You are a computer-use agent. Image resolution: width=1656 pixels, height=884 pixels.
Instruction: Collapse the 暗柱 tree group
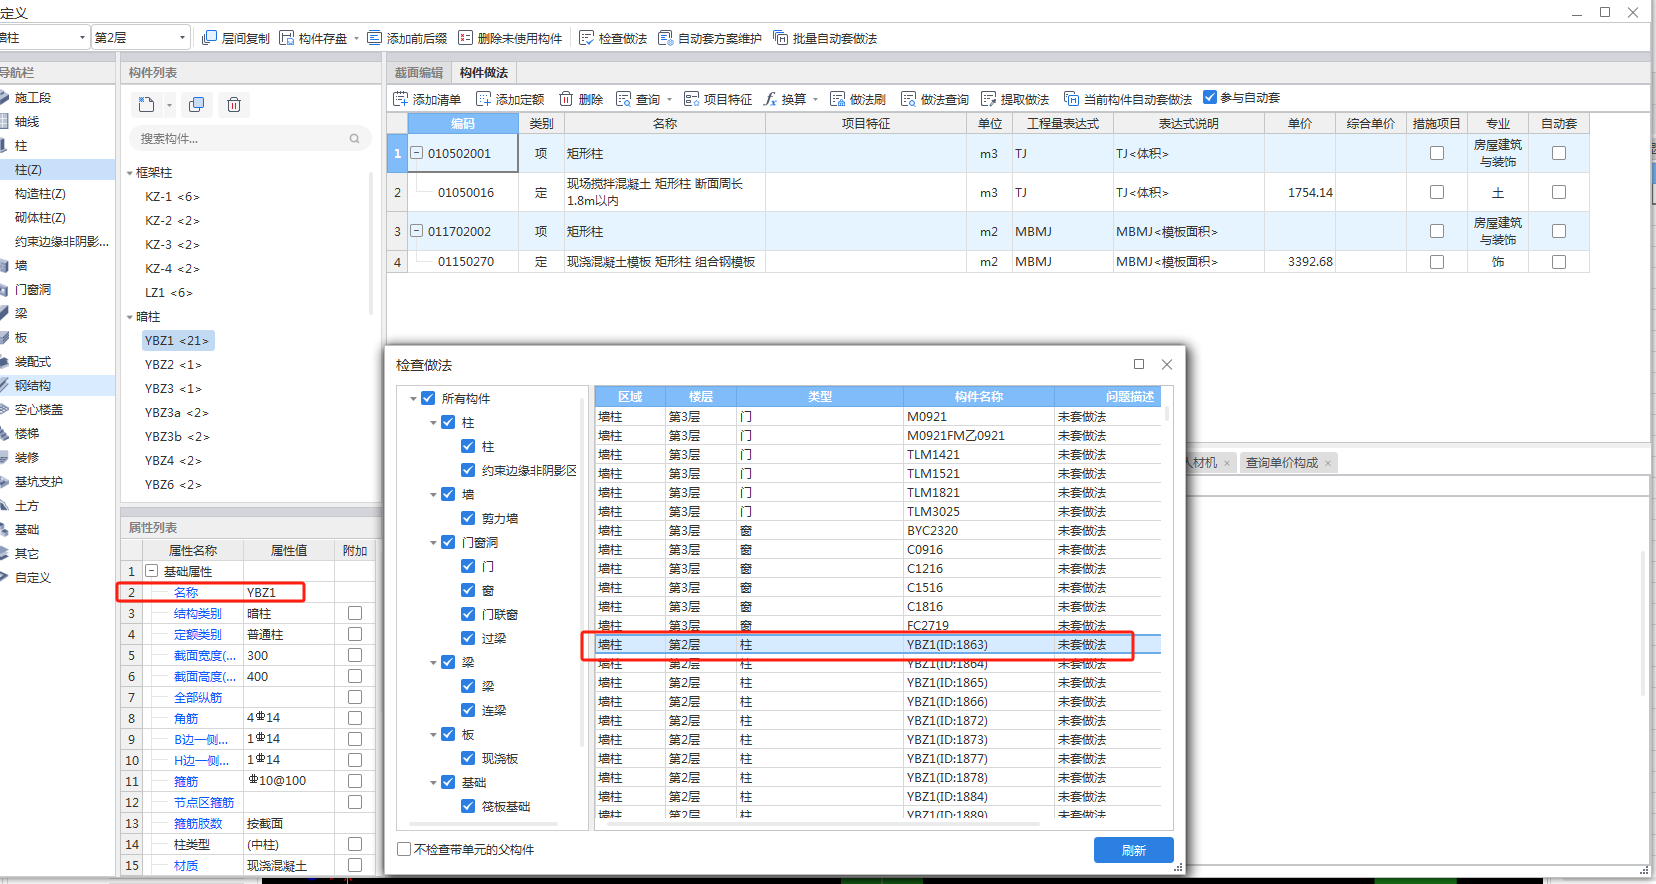pyautogui.click(x=130, y=317)
